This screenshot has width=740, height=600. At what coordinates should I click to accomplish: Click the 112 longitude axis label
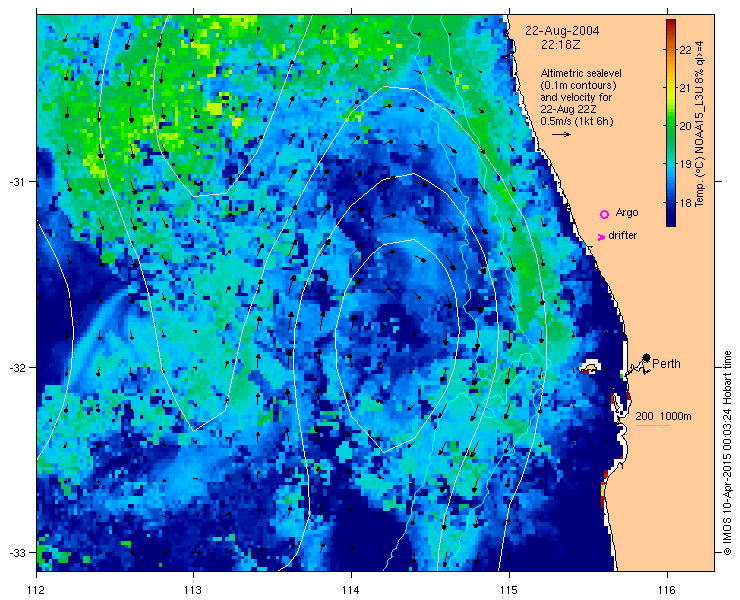[36, 590]
